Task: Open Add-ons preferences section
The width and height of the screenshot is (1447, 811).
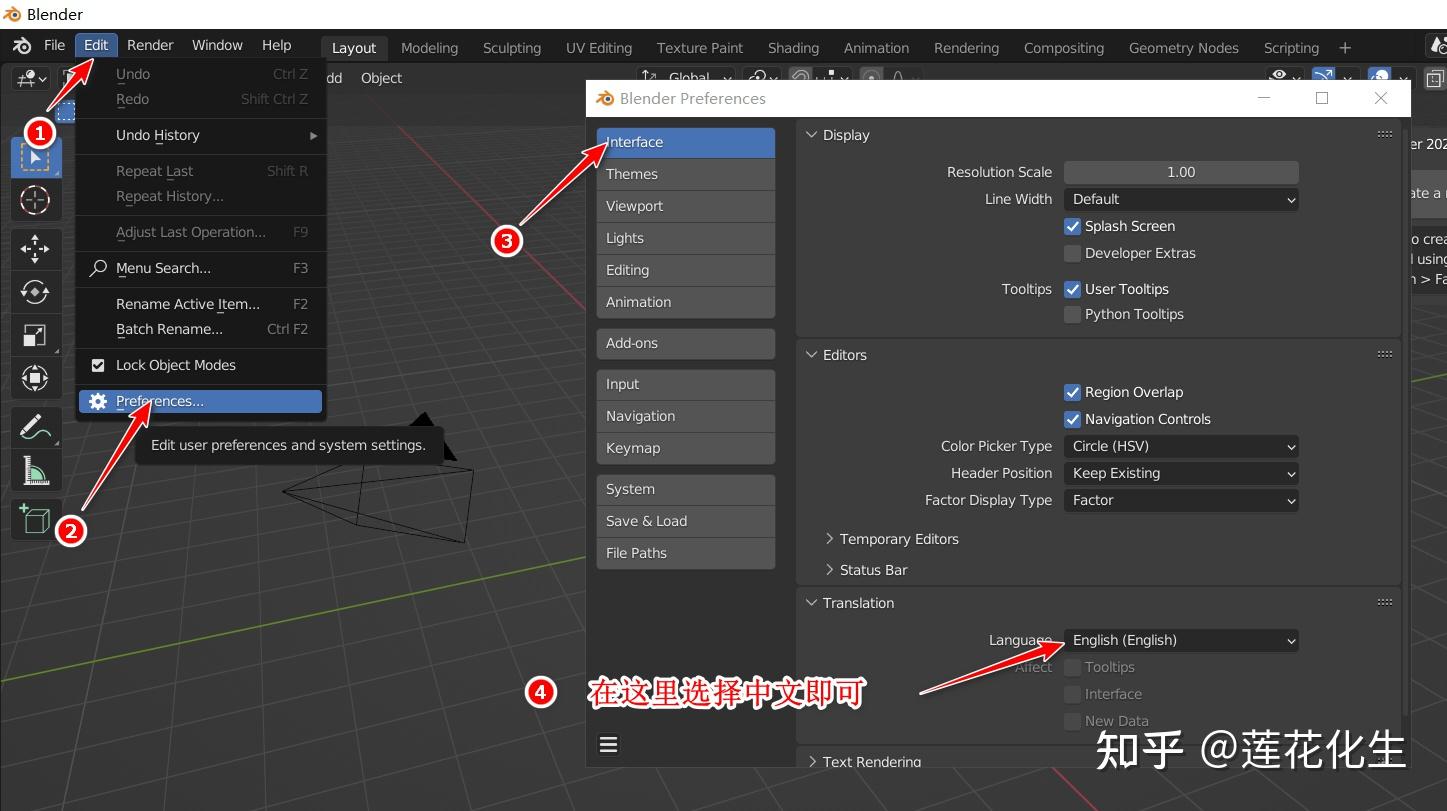Action: (686, 343)
